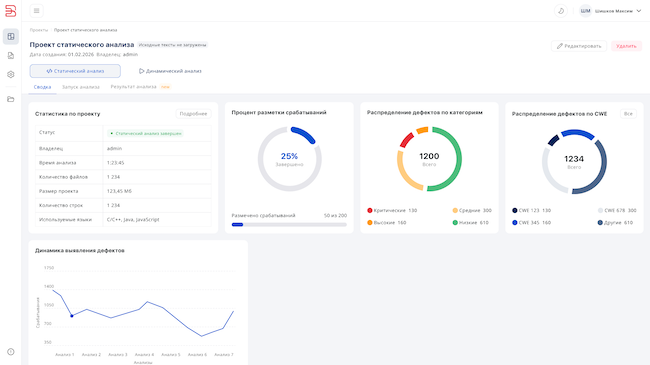Click the Количество строк row label
The height and width of the screenshot is (365, 650).
pos(61,205)
